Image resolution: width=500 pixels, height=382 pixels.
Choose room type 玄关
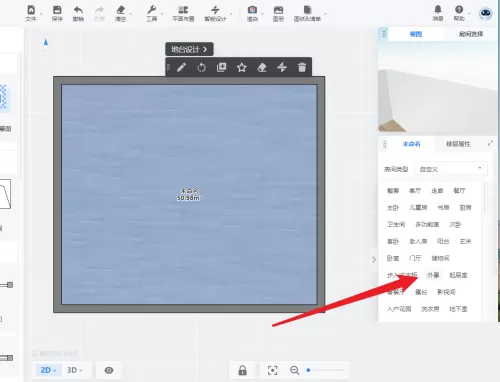(465, 241)
